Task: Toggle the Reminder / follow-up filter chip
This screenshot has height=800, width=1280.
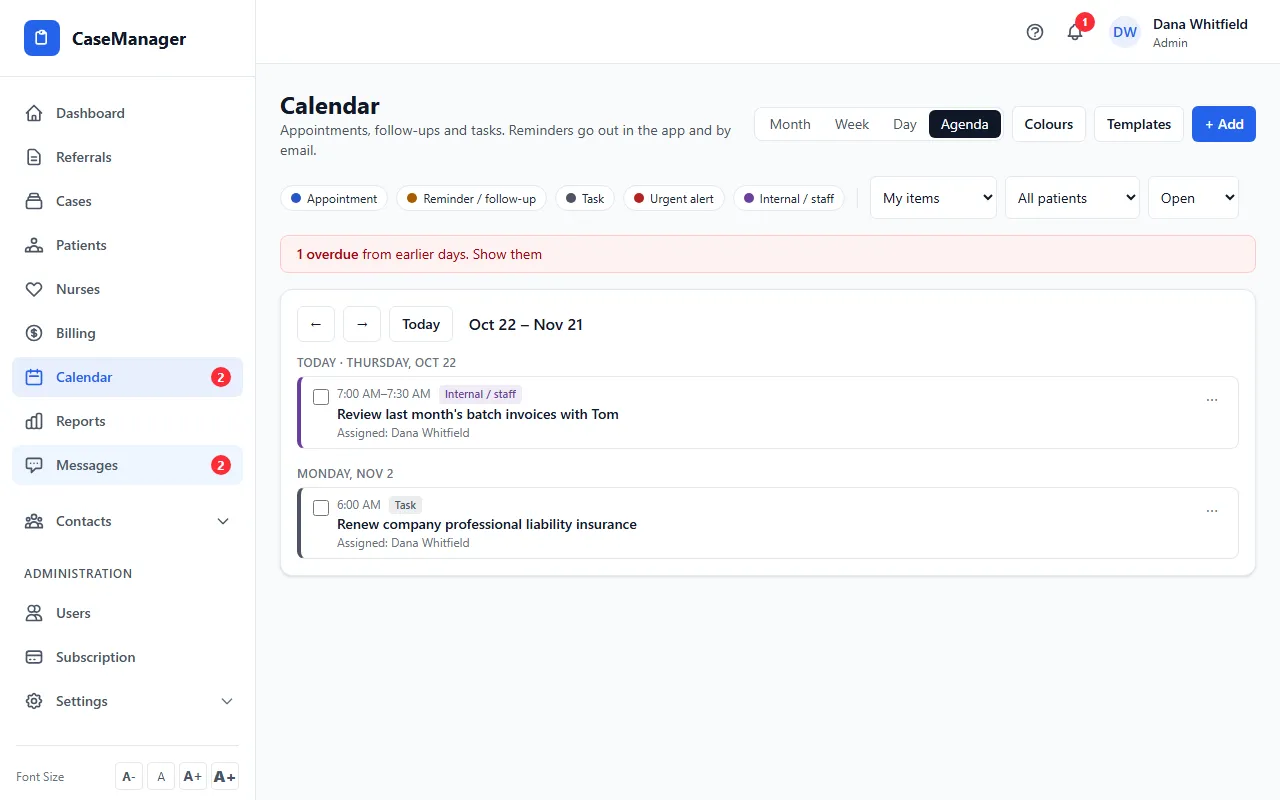Action: 471,198
